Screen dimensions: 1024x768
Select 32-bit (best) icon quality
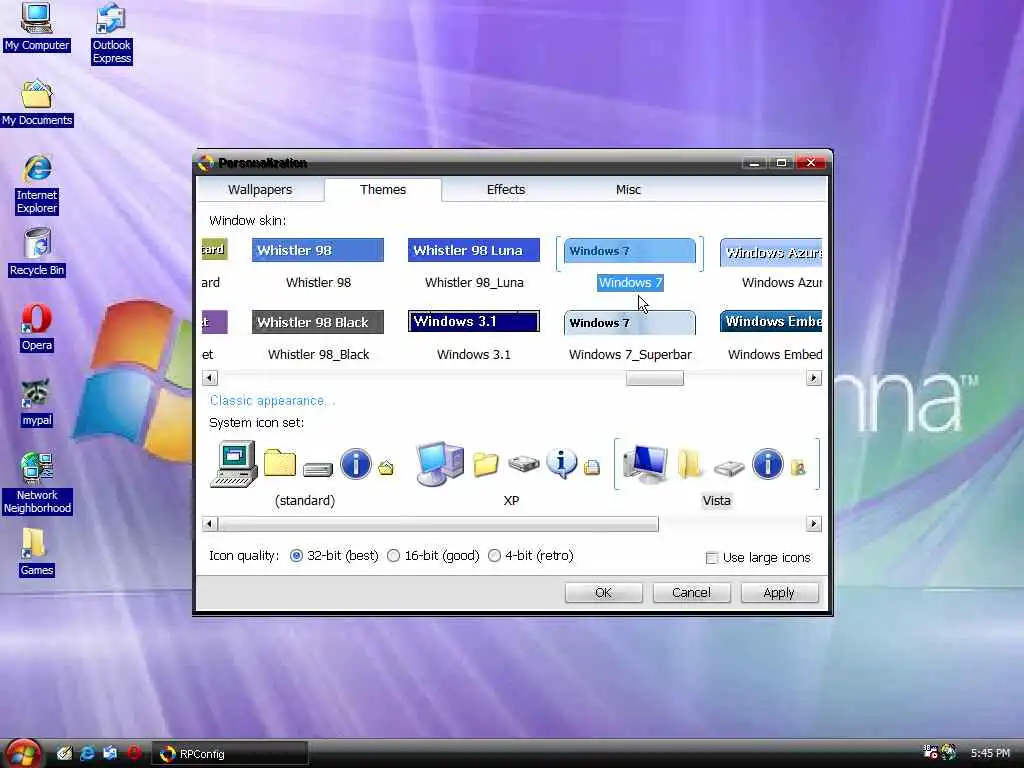coord(334,556)
